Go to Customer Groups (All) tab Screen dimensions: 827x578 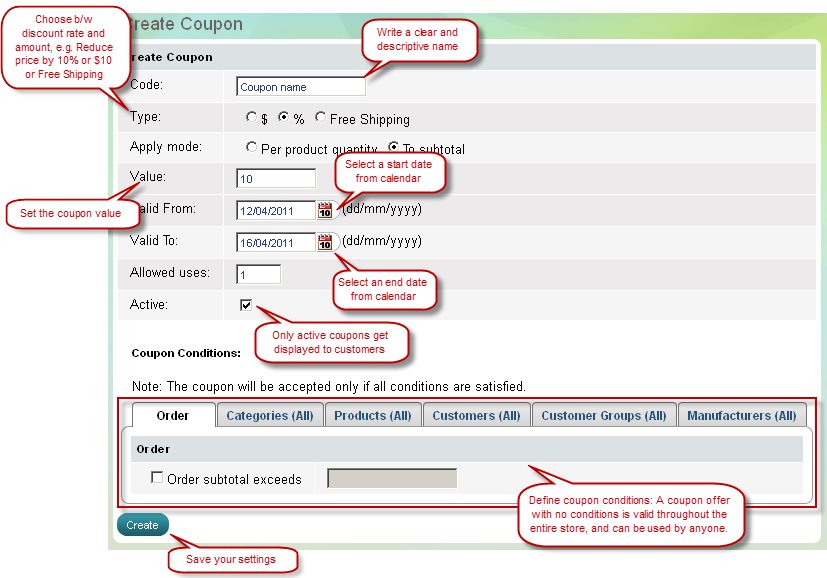tap(603, 416)
